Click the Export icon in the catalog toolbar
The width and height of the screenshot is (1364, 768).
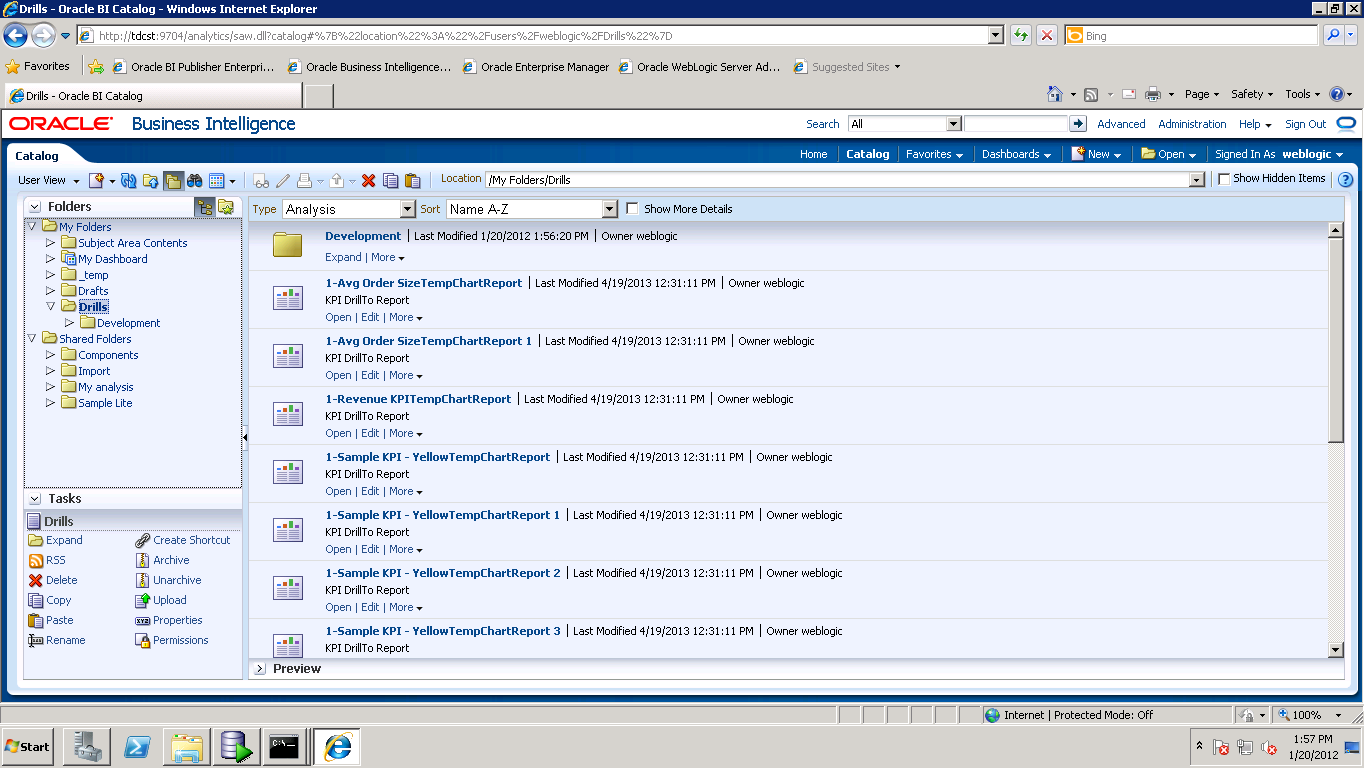[337, 180]
